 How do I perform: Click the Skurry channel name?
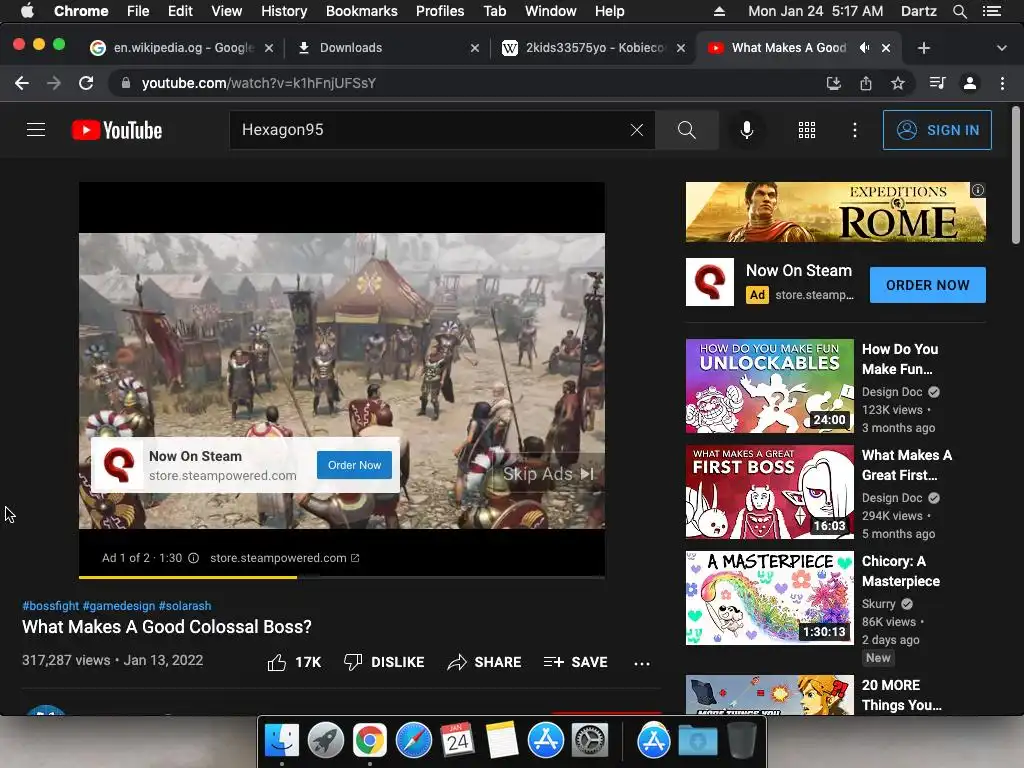[878, 604]
